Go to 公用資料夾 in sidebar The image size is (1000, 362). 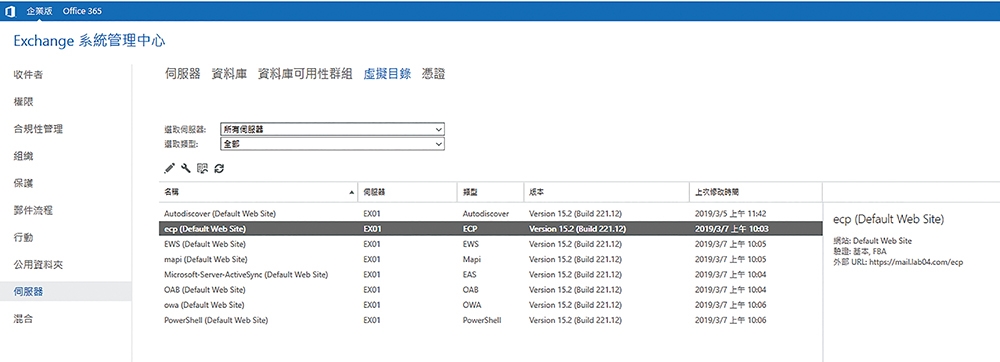point(38,264)
